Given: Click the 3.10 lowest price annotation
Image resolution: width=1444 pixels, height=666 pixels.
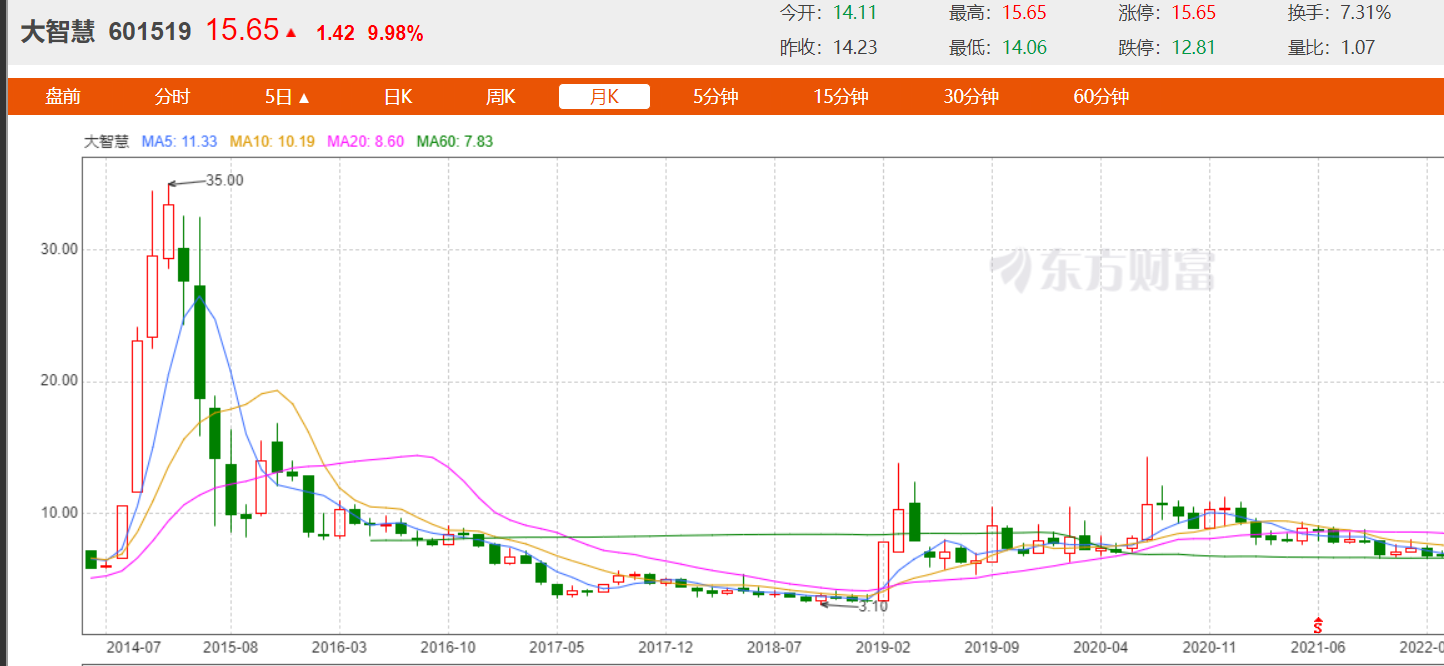Looking at the screenshot, I should coord(873,606).
